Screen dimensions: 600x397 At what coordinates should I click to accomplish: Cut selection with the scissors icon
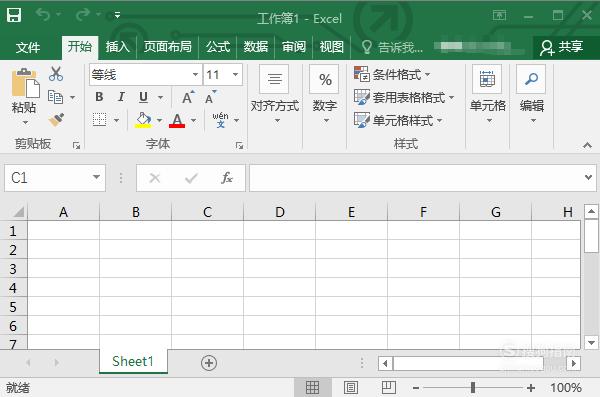click(x=56, y=74)
